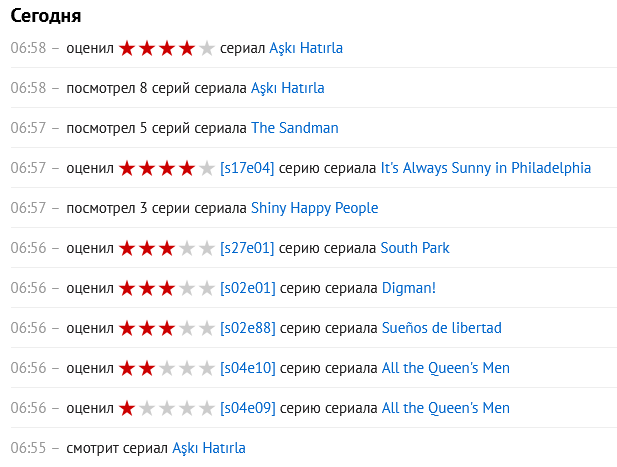Viewport: 617px width, 467px height.
Task: Click second gray star in s04e09 rating
Action: [x=147, y=408]
